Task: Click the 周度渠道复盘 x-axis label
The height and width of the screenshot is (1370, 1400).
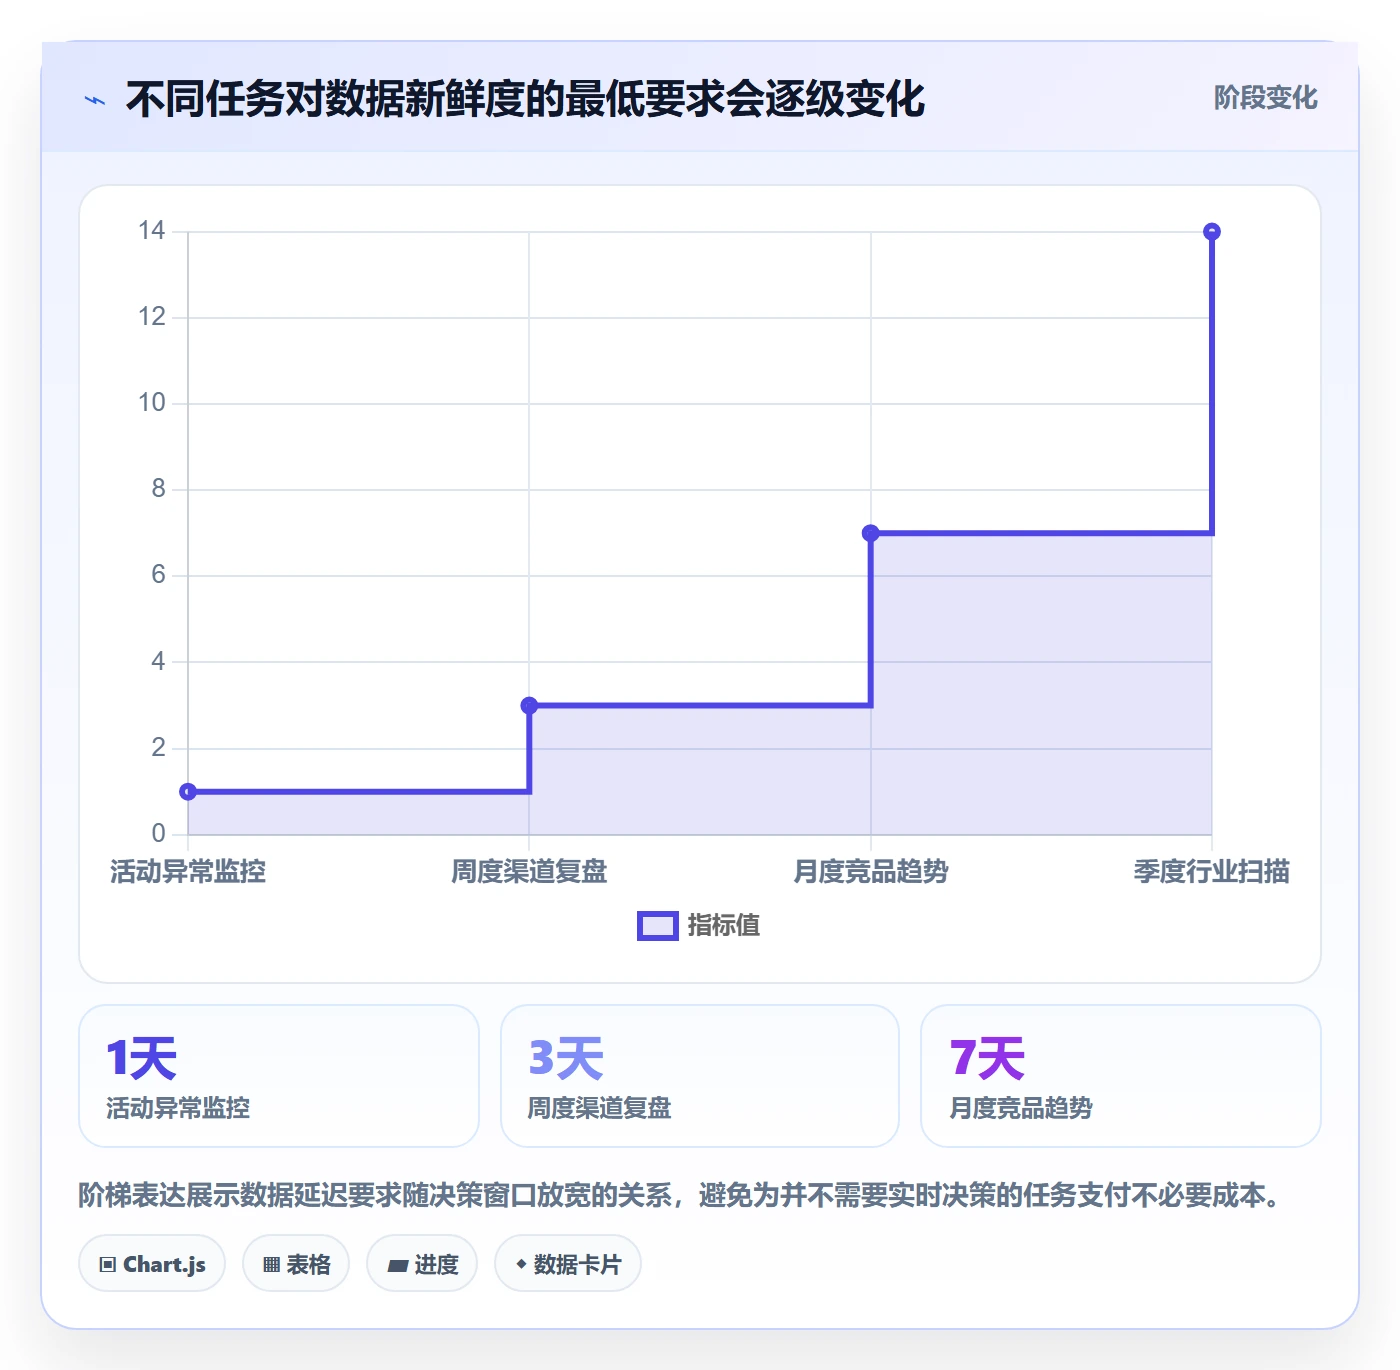Action: pos(530,872)
